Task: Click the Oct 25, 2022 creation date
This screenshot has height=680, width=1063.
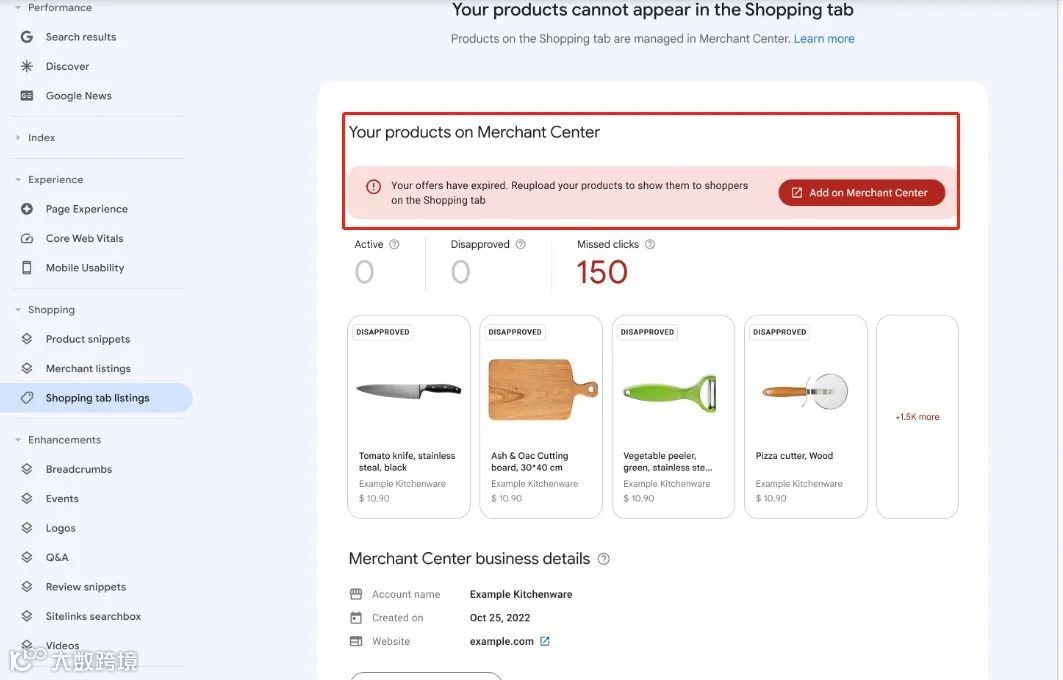Action: pyautogui.click(x=500, y=618)
